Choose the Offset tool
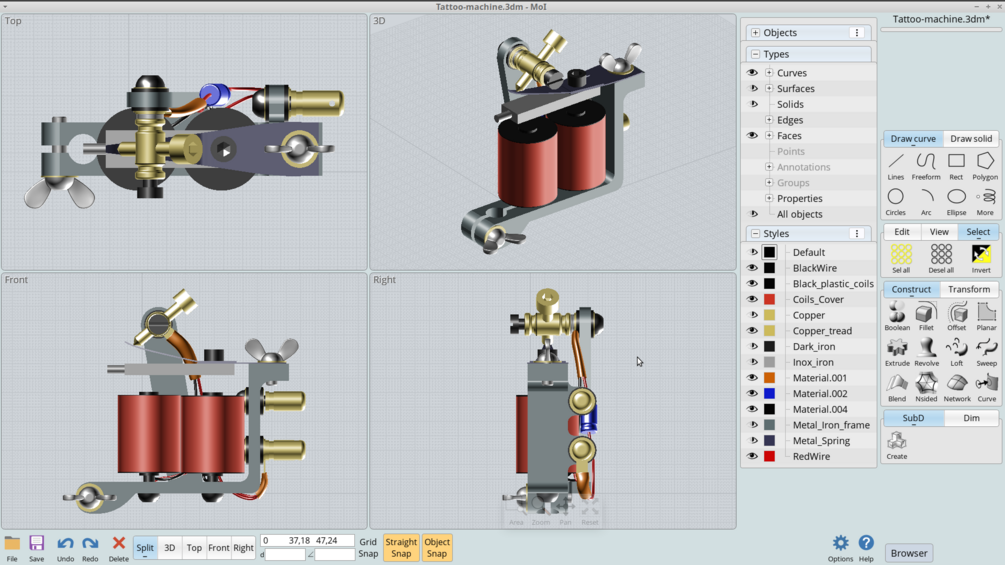 point(957,316)
